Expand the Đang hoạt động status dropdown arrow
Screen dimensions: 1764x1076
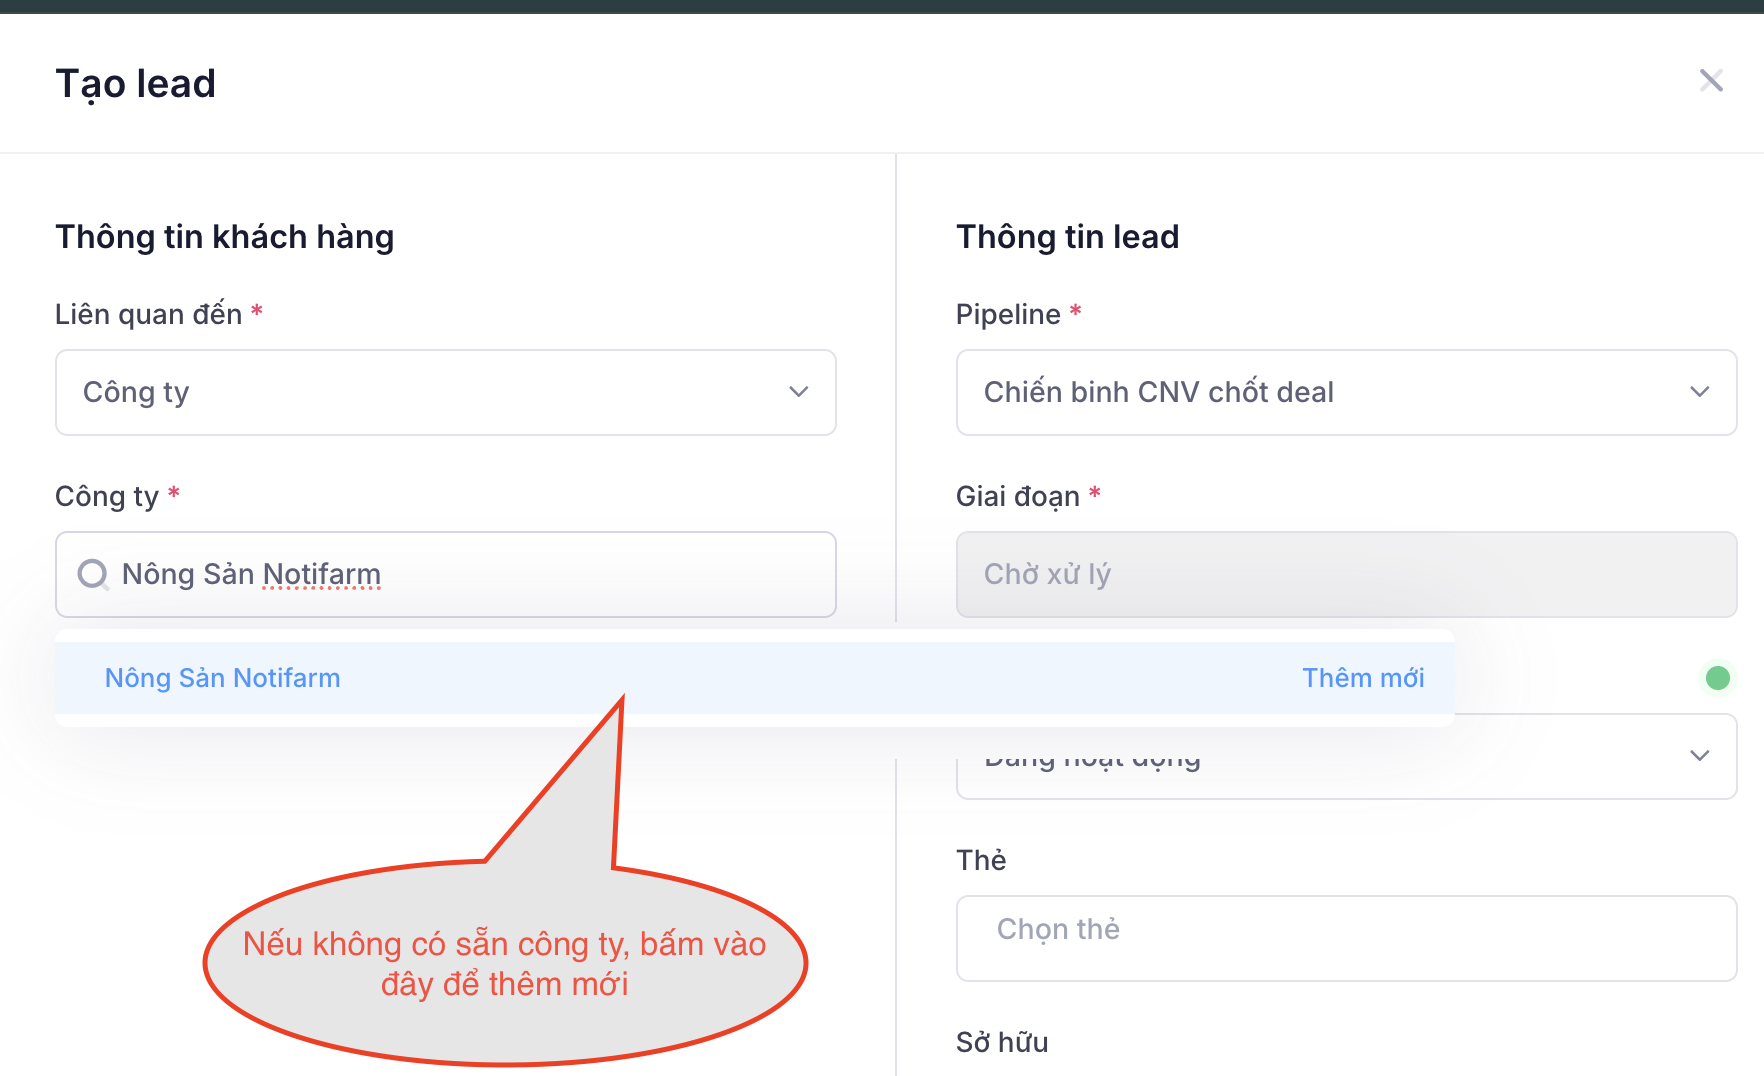pyautogui.click(x=1699, y=756)
